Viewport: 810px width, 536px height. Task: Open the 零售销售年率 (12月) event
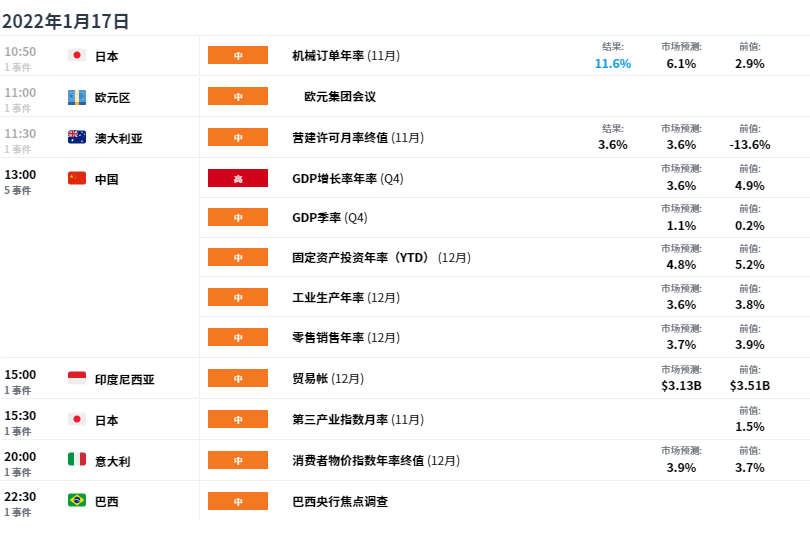tap(346, 338)
